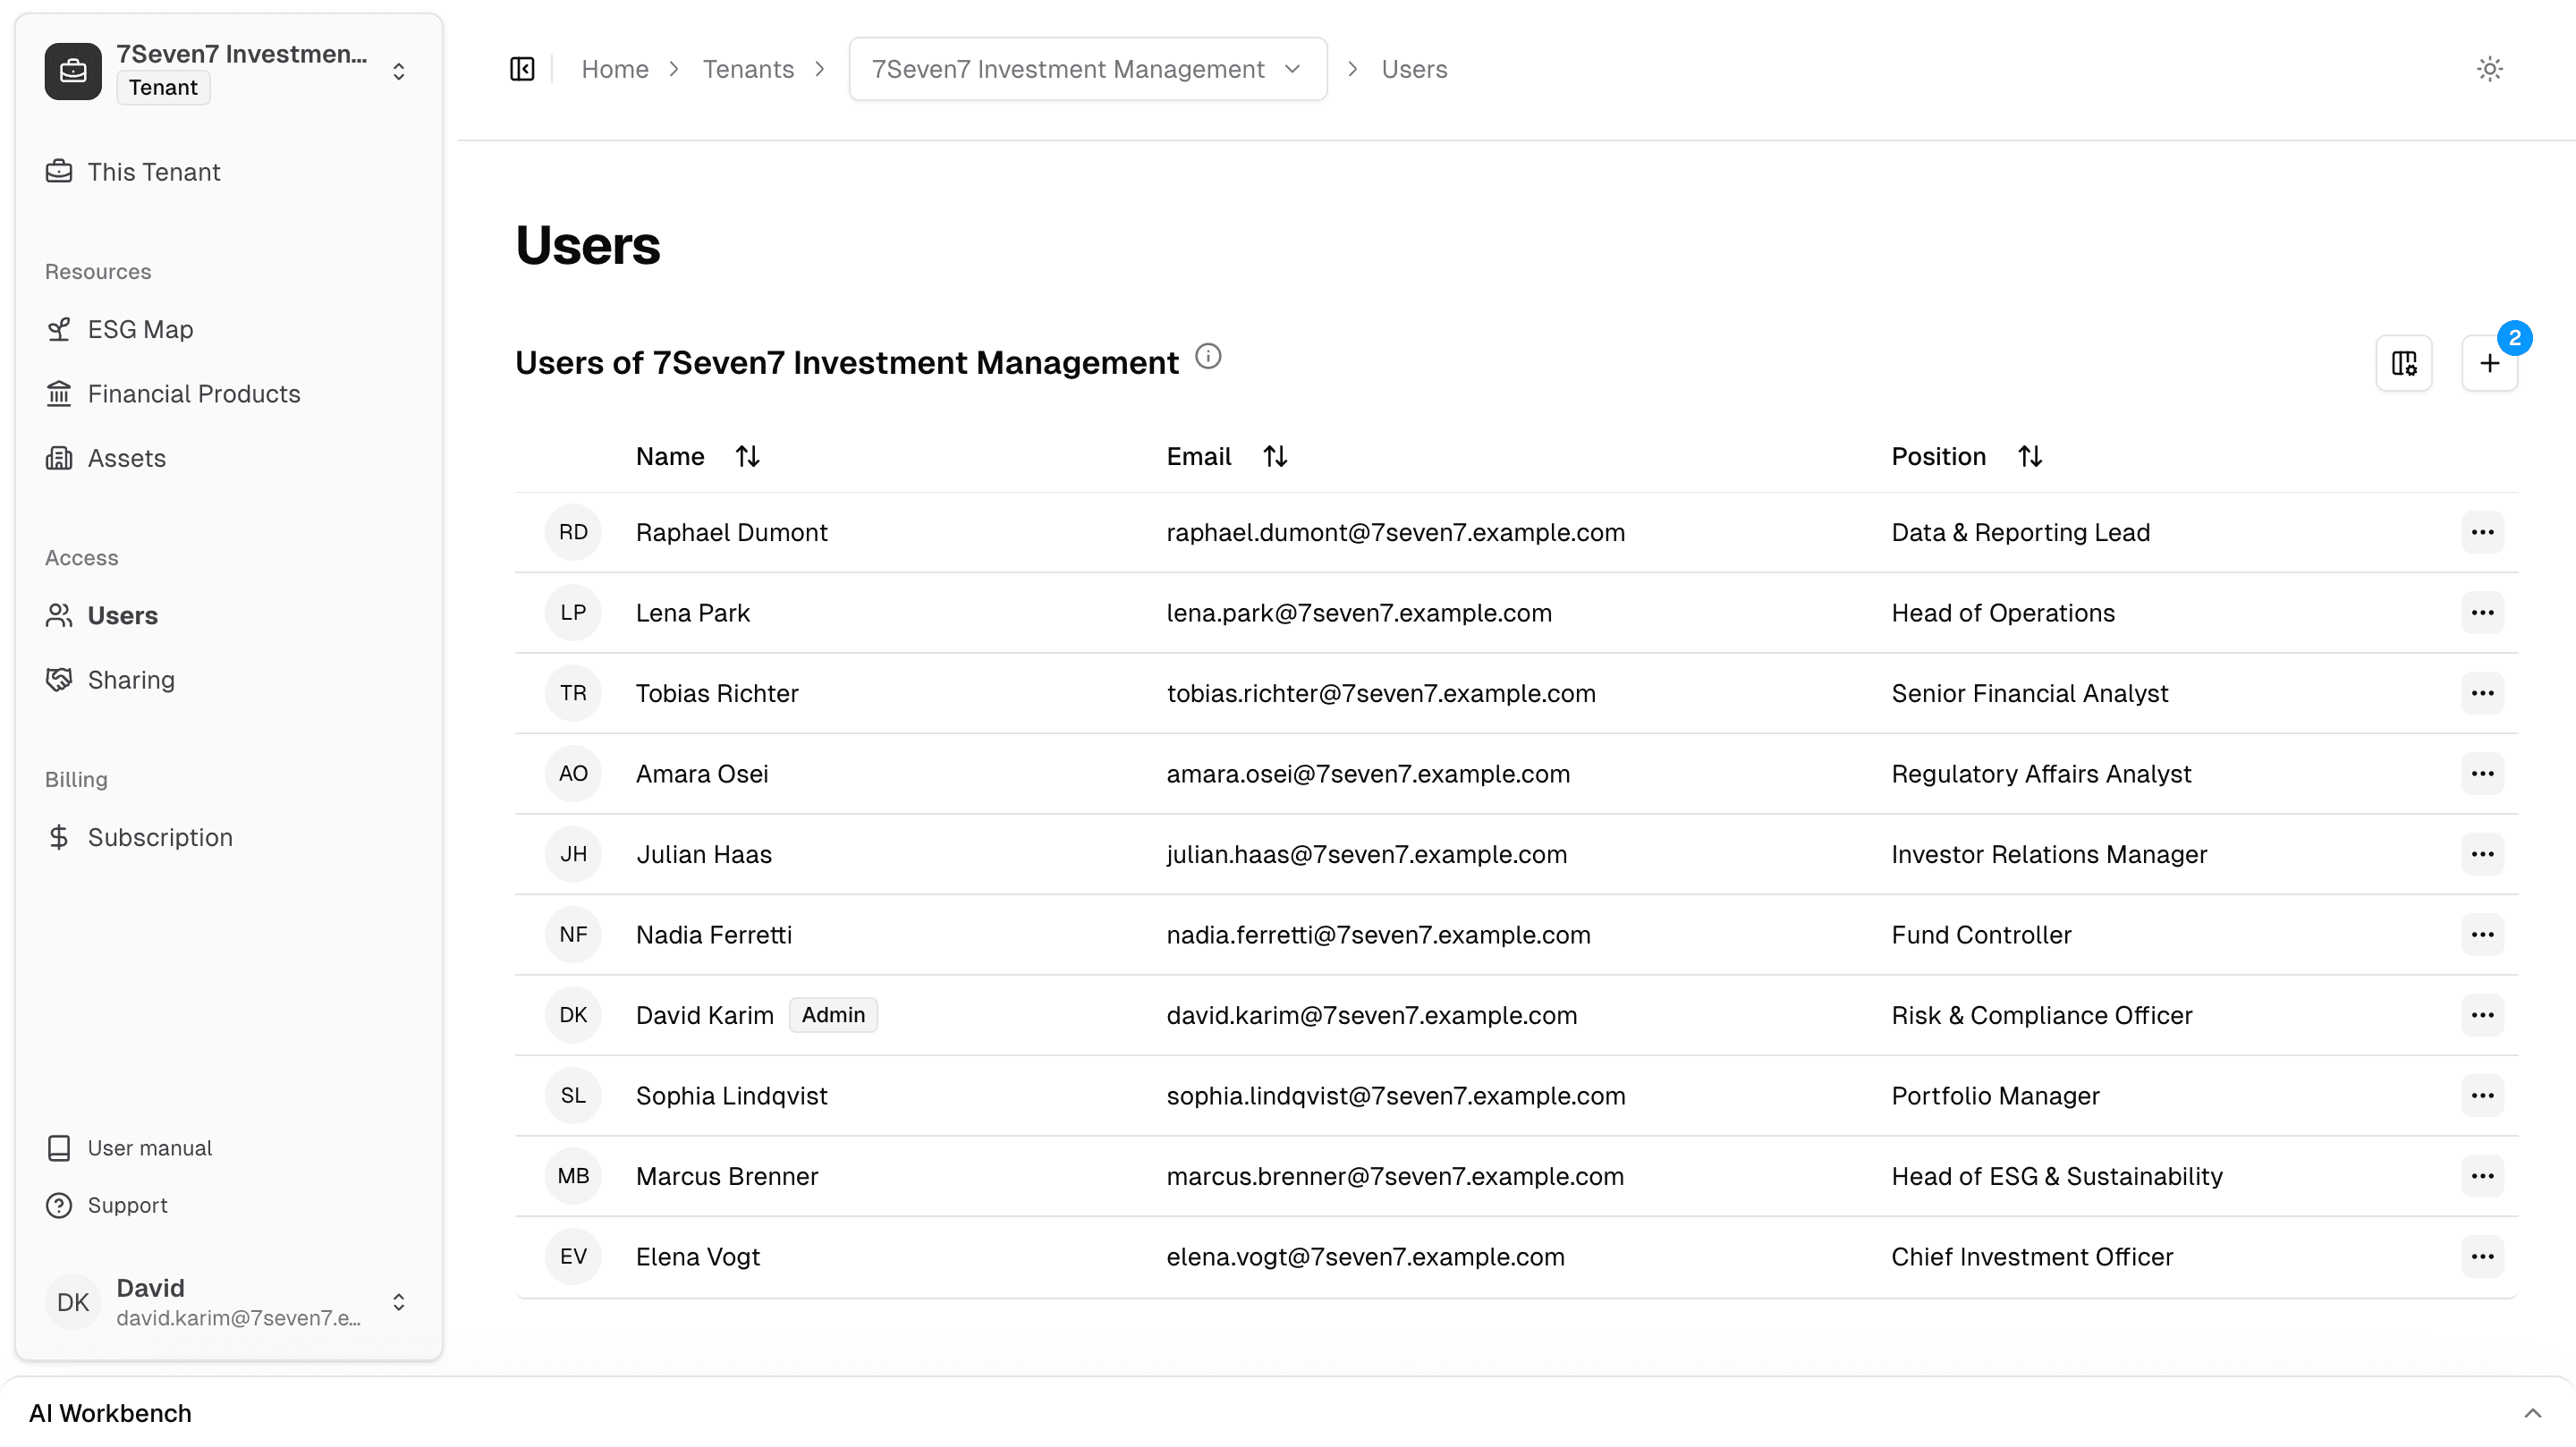This screenshot has height=1447, width=2576.
Task: Click the LP avatar for Lena Park
Action: [573, 613]
